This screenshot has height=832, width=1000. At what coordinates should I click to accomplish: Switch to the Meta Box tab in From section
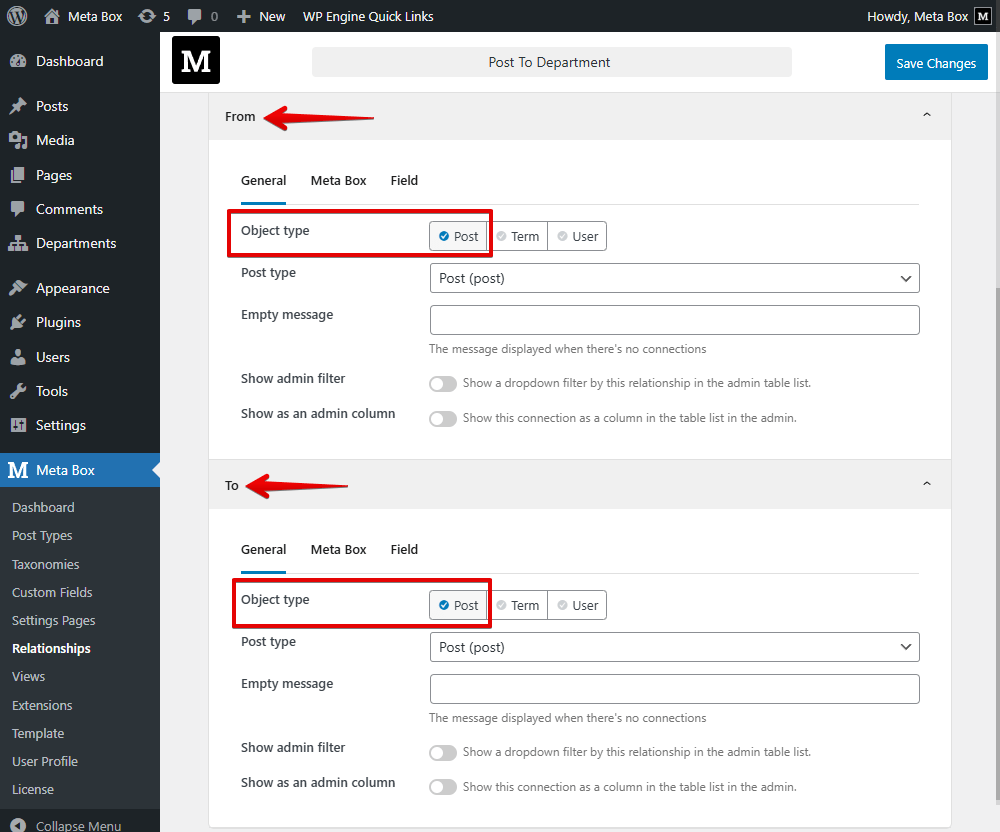click(338, 180)
